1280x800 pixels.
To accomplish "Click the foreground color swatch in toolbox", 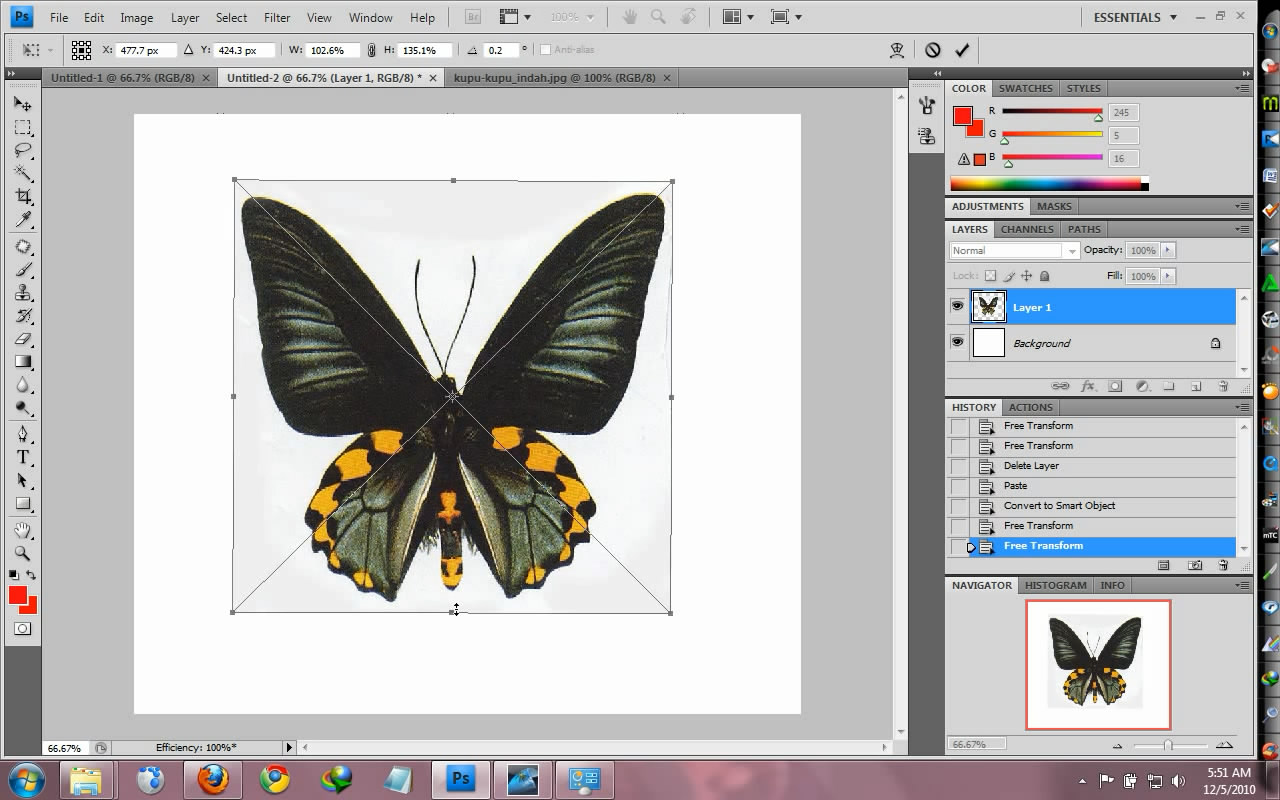I will [x=17, y=595].
